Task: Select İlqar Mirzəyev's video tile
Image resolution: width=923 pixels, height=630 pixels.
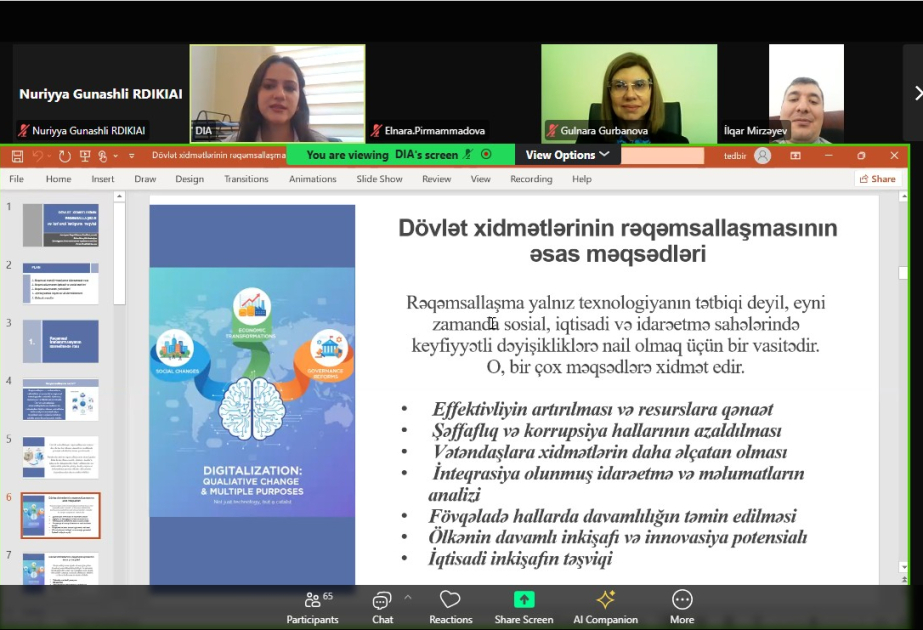Action: (805, 94)
